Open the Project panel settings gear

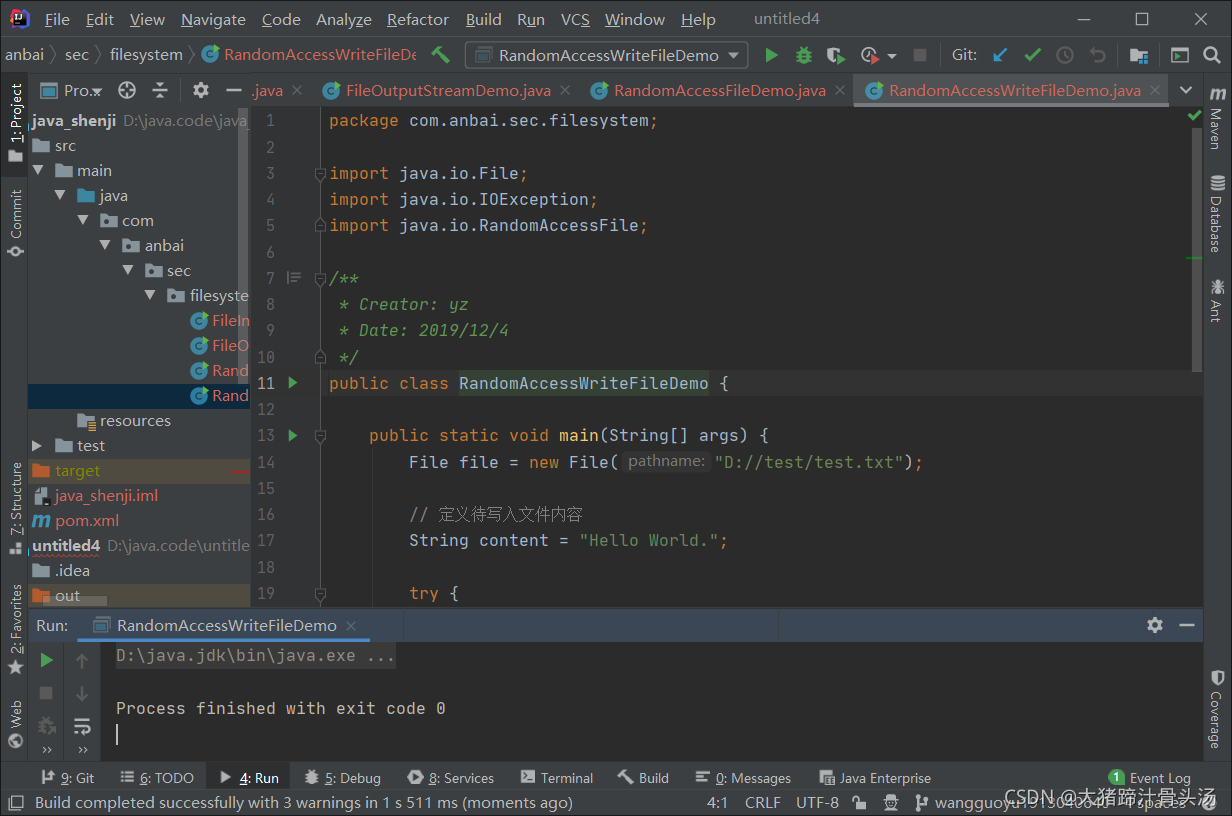coord(201,90)
